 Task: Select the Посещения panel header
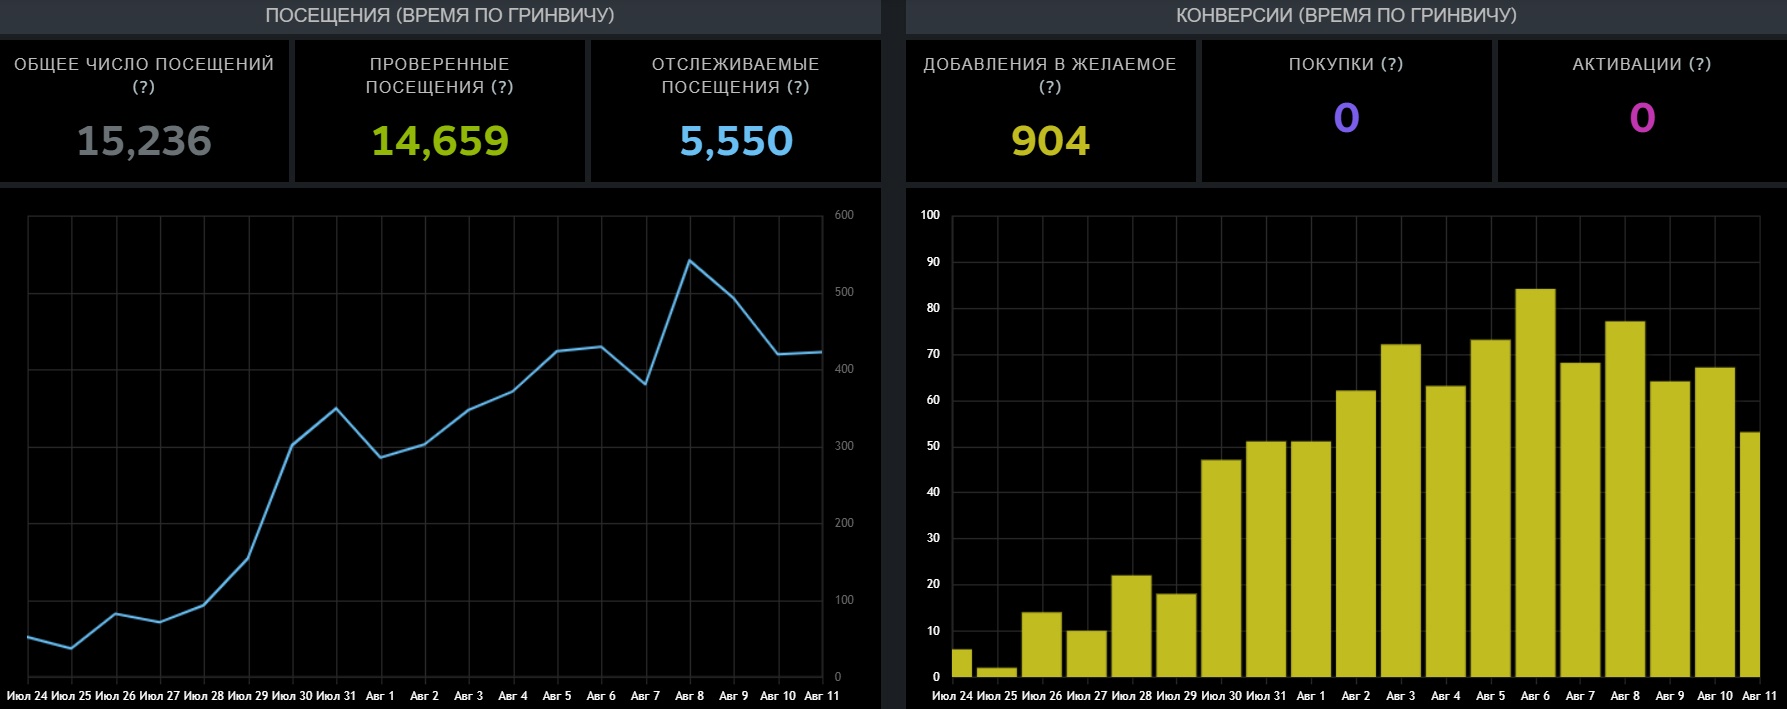[440, 15]
